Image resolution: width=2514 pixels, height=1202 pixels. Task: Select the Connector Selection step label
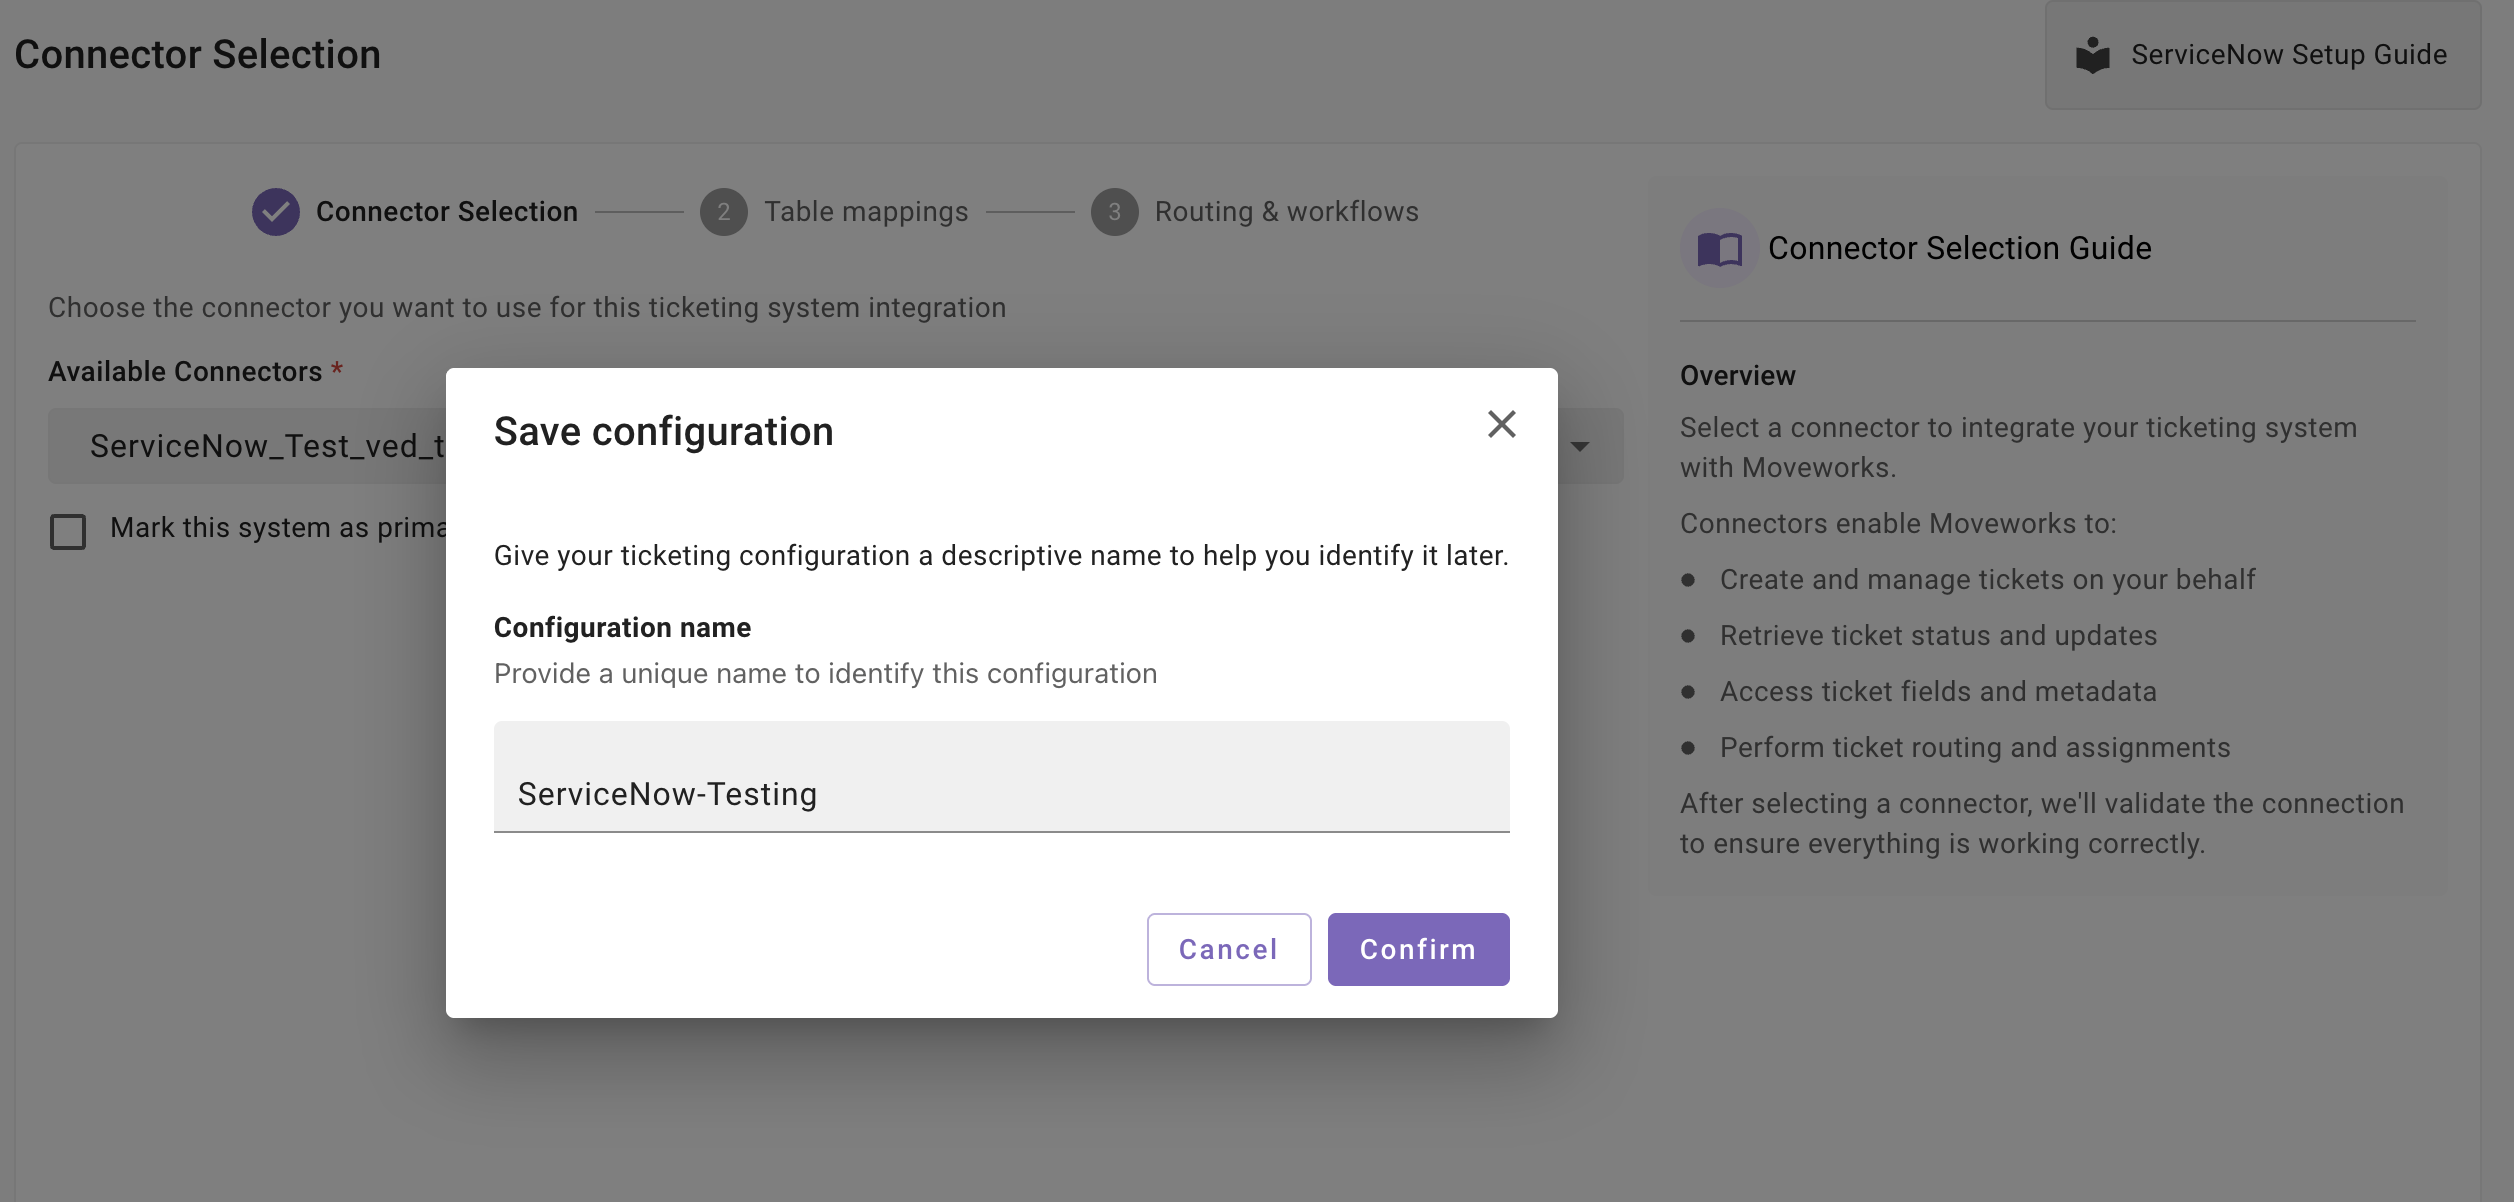pos(446,212)
